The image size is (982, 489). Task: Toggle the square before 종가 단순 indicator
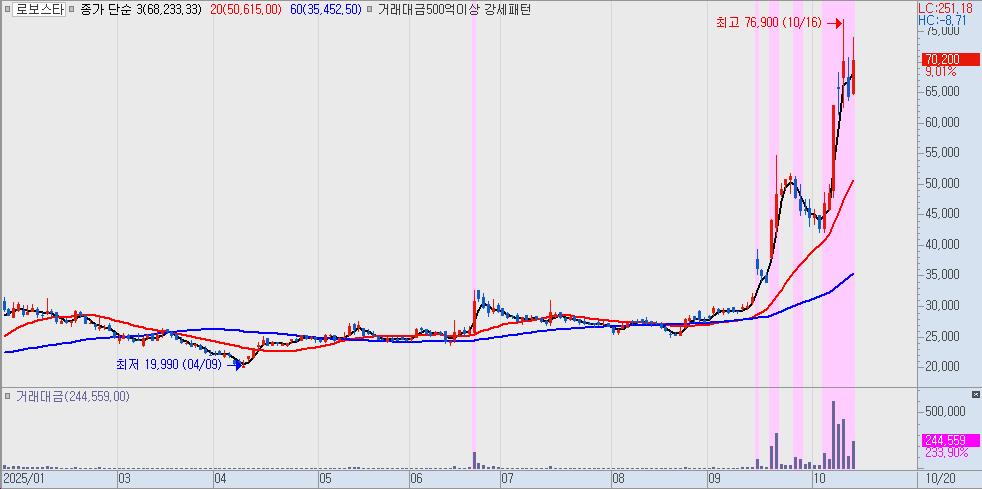point(73,11)
